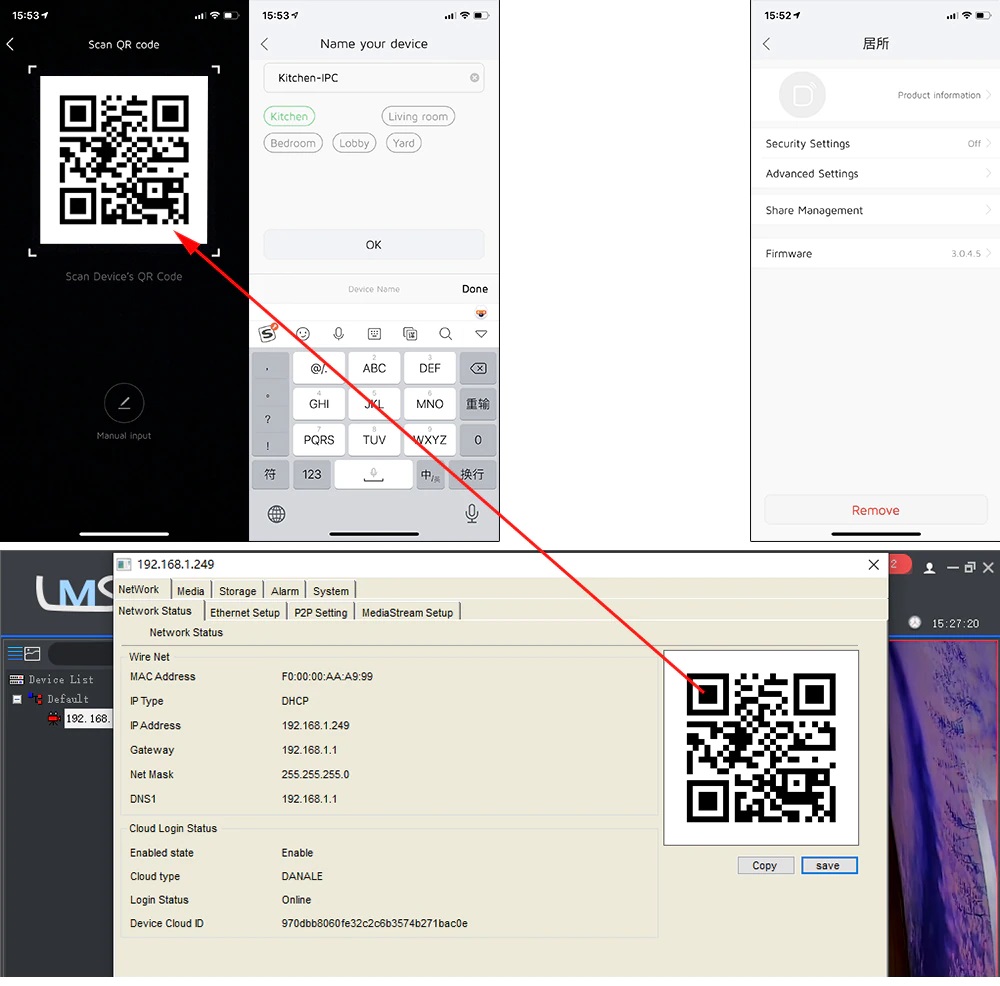Select the Living room tag
The width and height of the screenshot is (1000, 986).
tap(418, 117)
